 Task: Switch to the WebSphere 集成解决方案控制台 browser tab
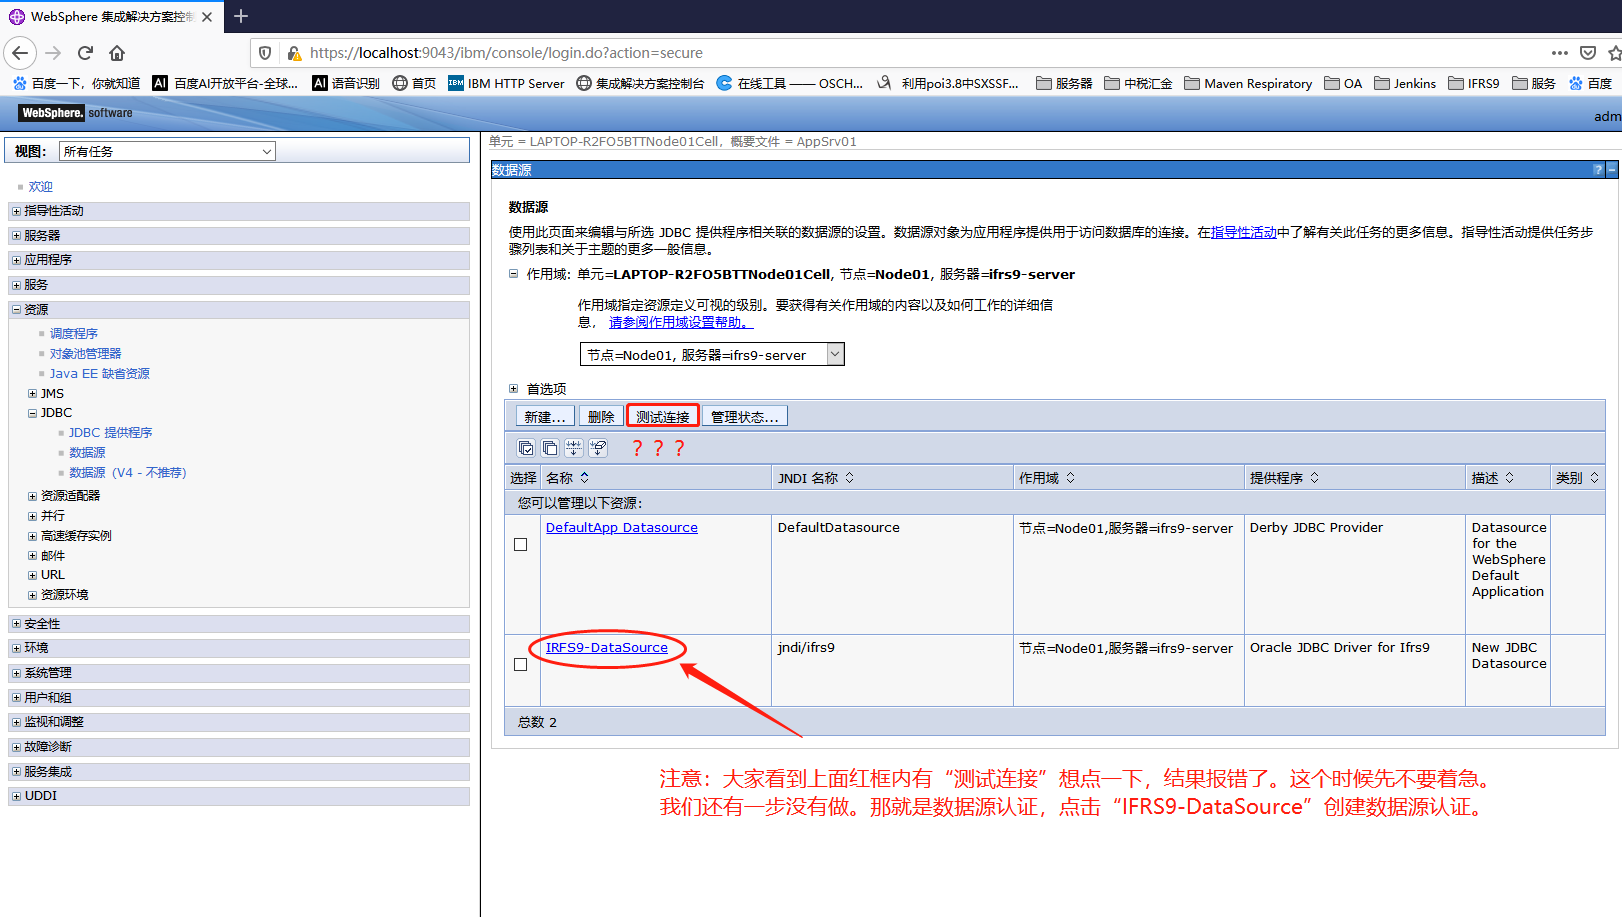coord(110,16)
